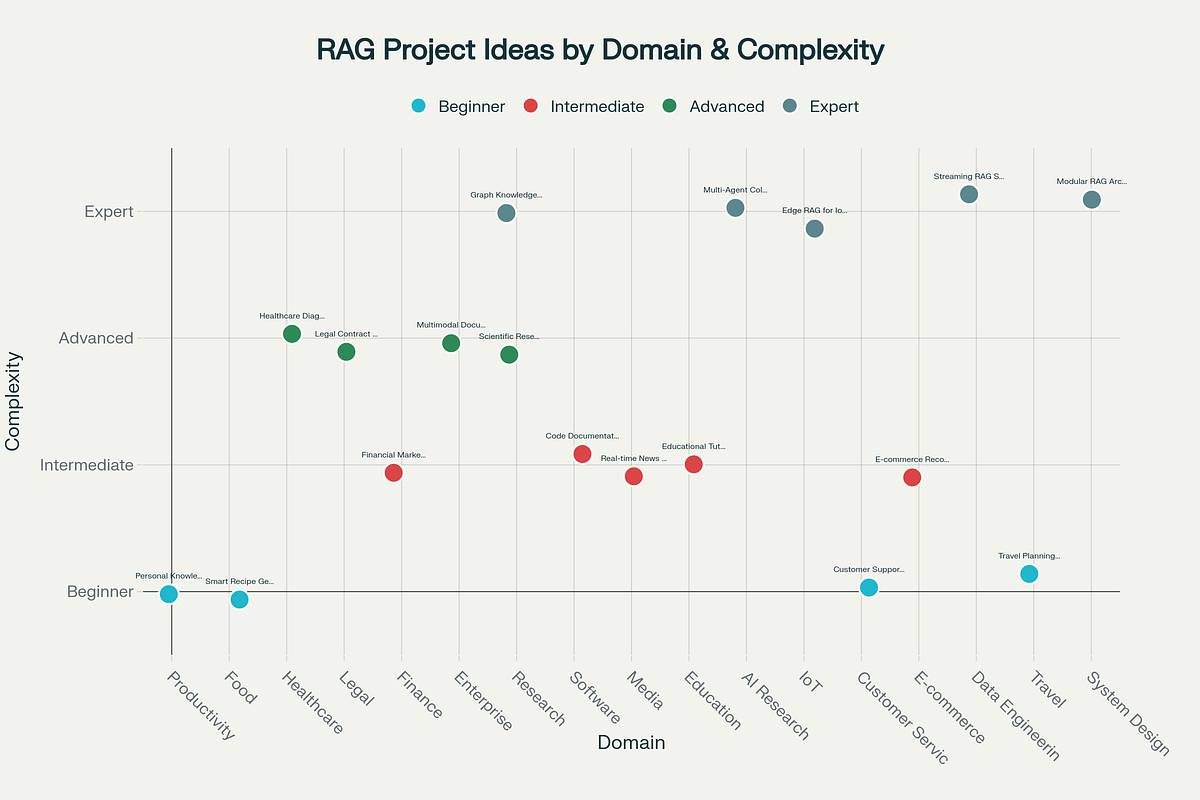Click the Real-time News marker
Screen dimensions: 1200x800
pyautogui.click(x=634, y=476)
